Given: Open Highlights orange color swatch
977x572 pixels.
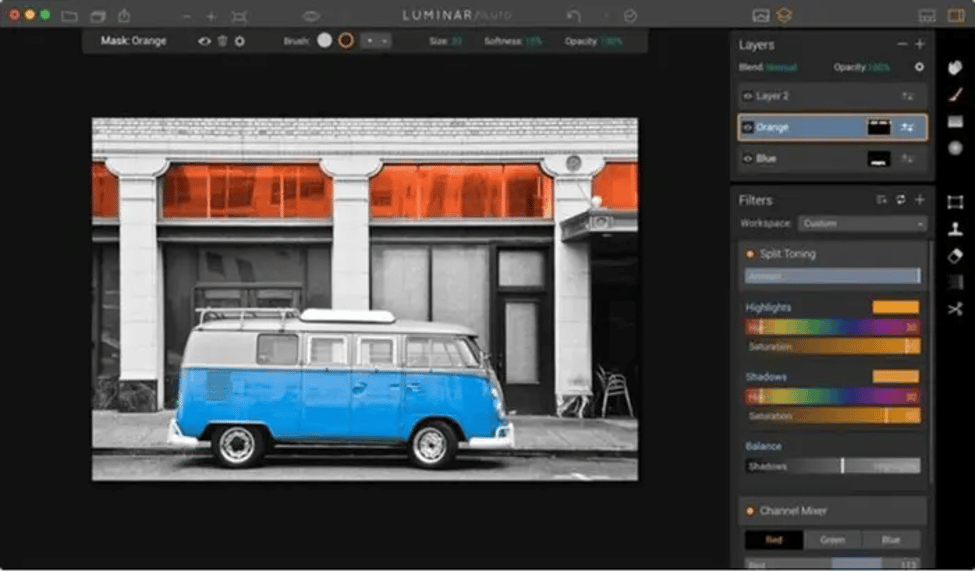Looking at the screenshot, I should coord(896,307).
